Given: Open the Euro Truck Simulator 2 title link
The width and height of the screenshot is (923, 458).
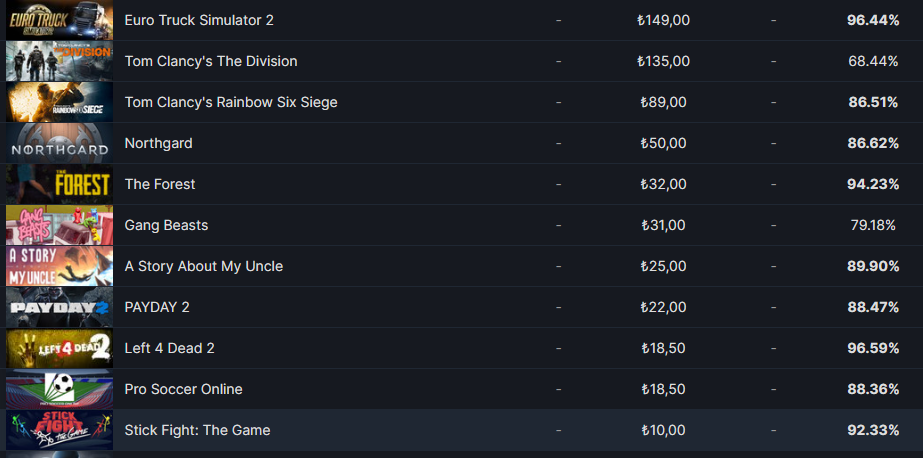Looking at the screenshot, I should pyautogui.click(x=199, y=20).
